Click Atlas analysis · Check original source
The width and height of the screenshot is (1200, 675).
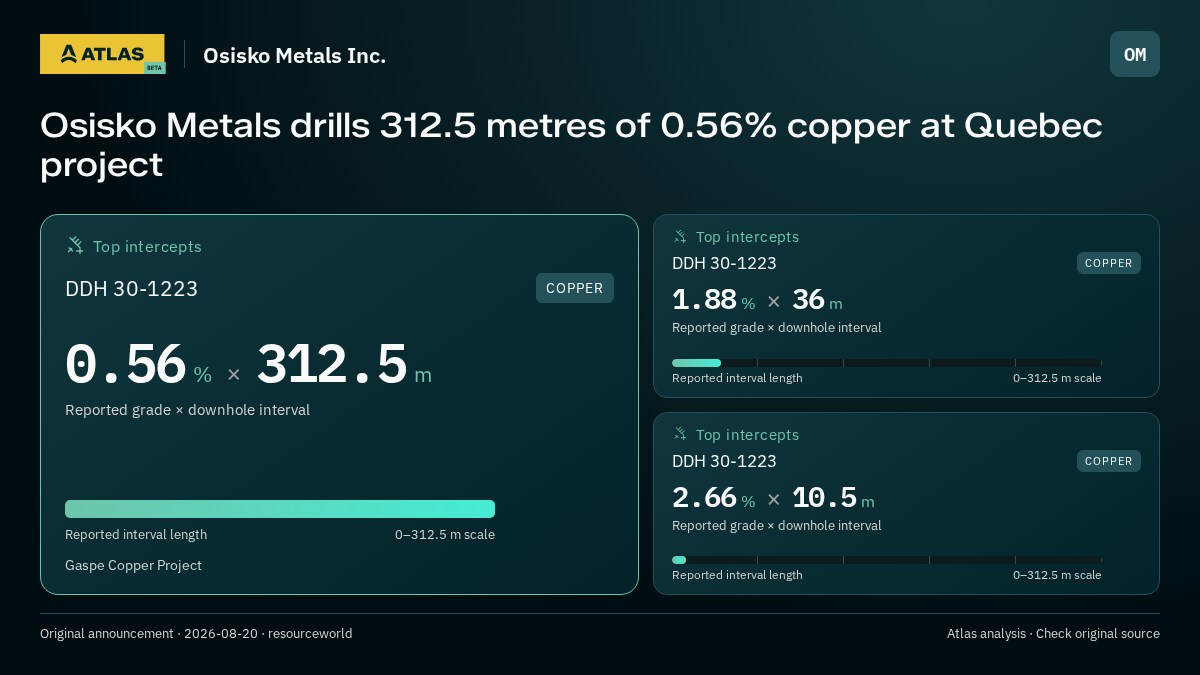(x=1053, y=633)
